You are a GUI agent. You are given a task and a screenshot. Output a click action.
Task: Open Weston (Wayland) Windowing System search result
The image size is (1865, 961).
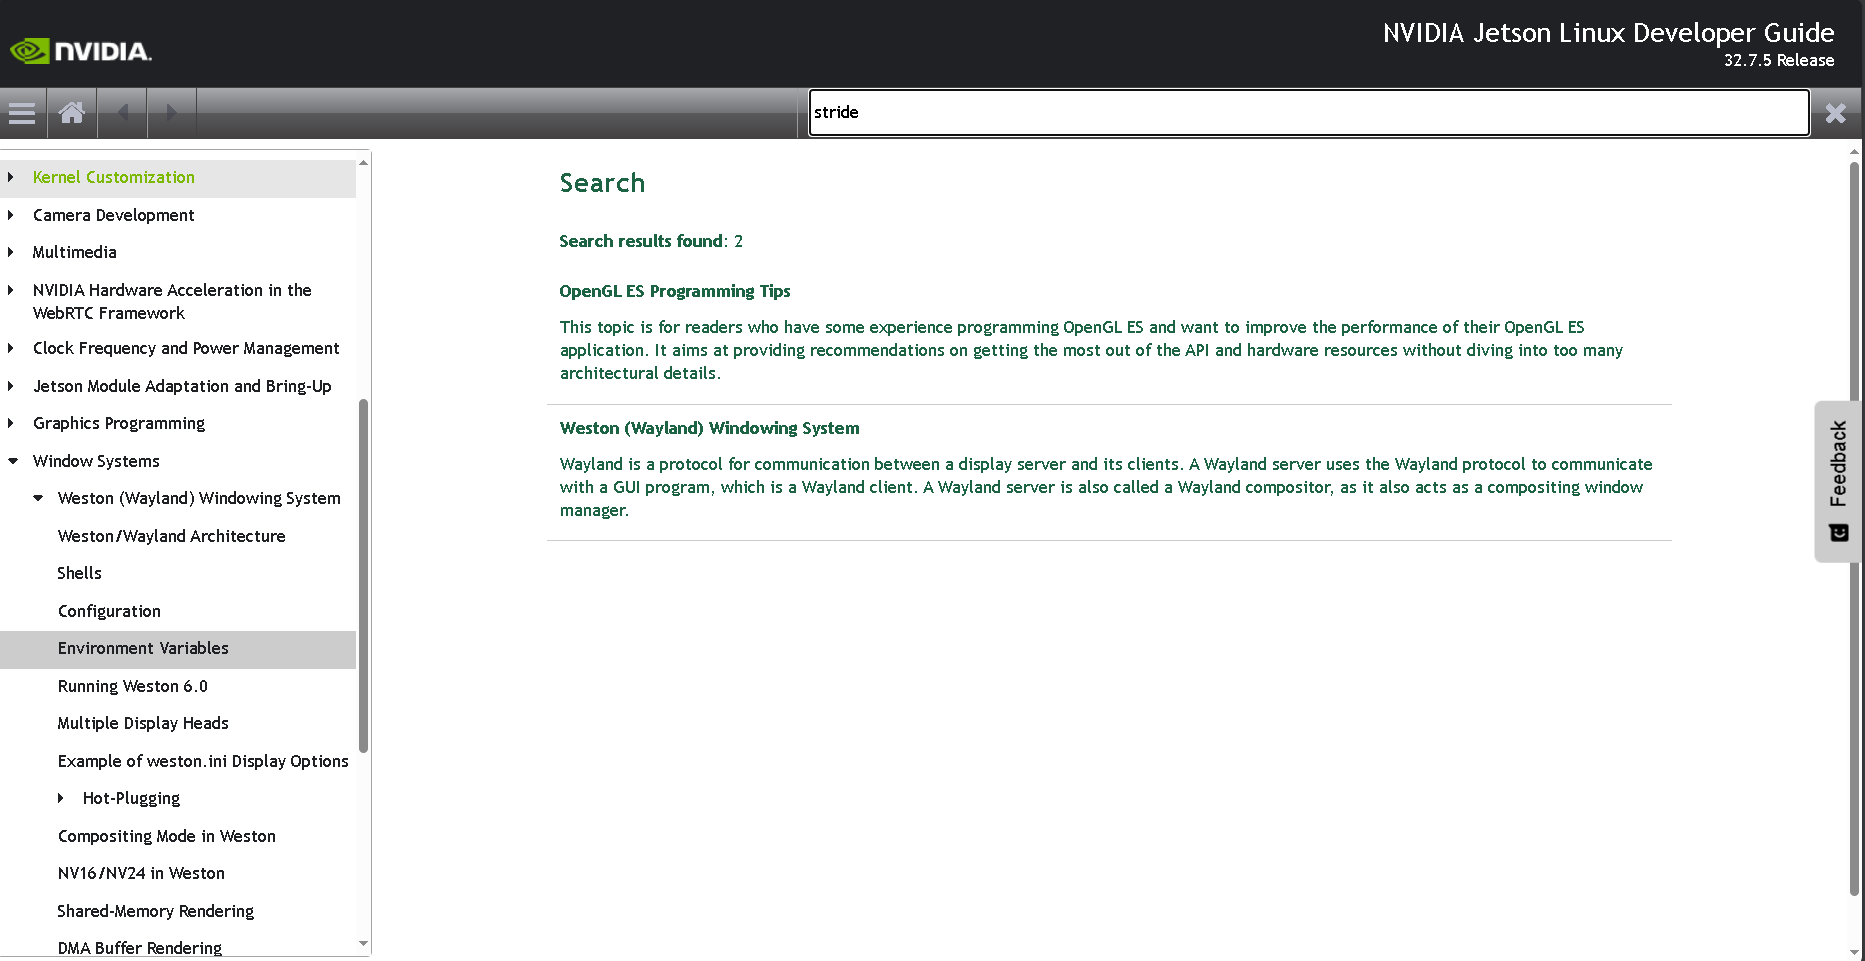[x=709, y=428]
